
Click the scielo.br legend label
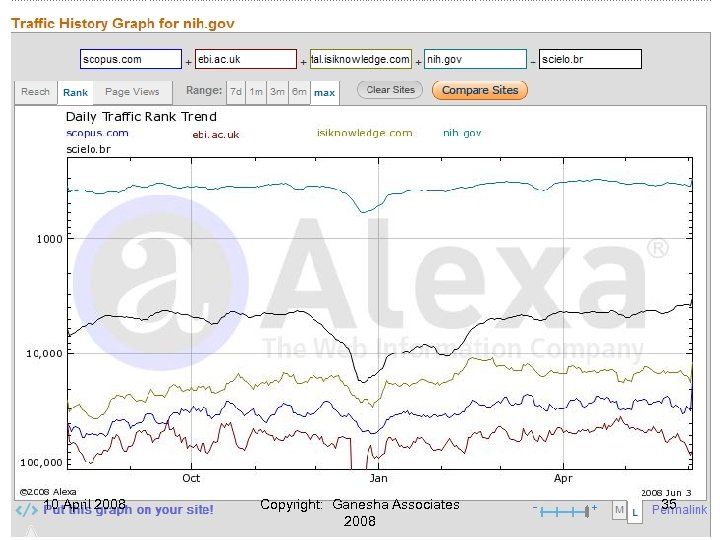(89, 149)
